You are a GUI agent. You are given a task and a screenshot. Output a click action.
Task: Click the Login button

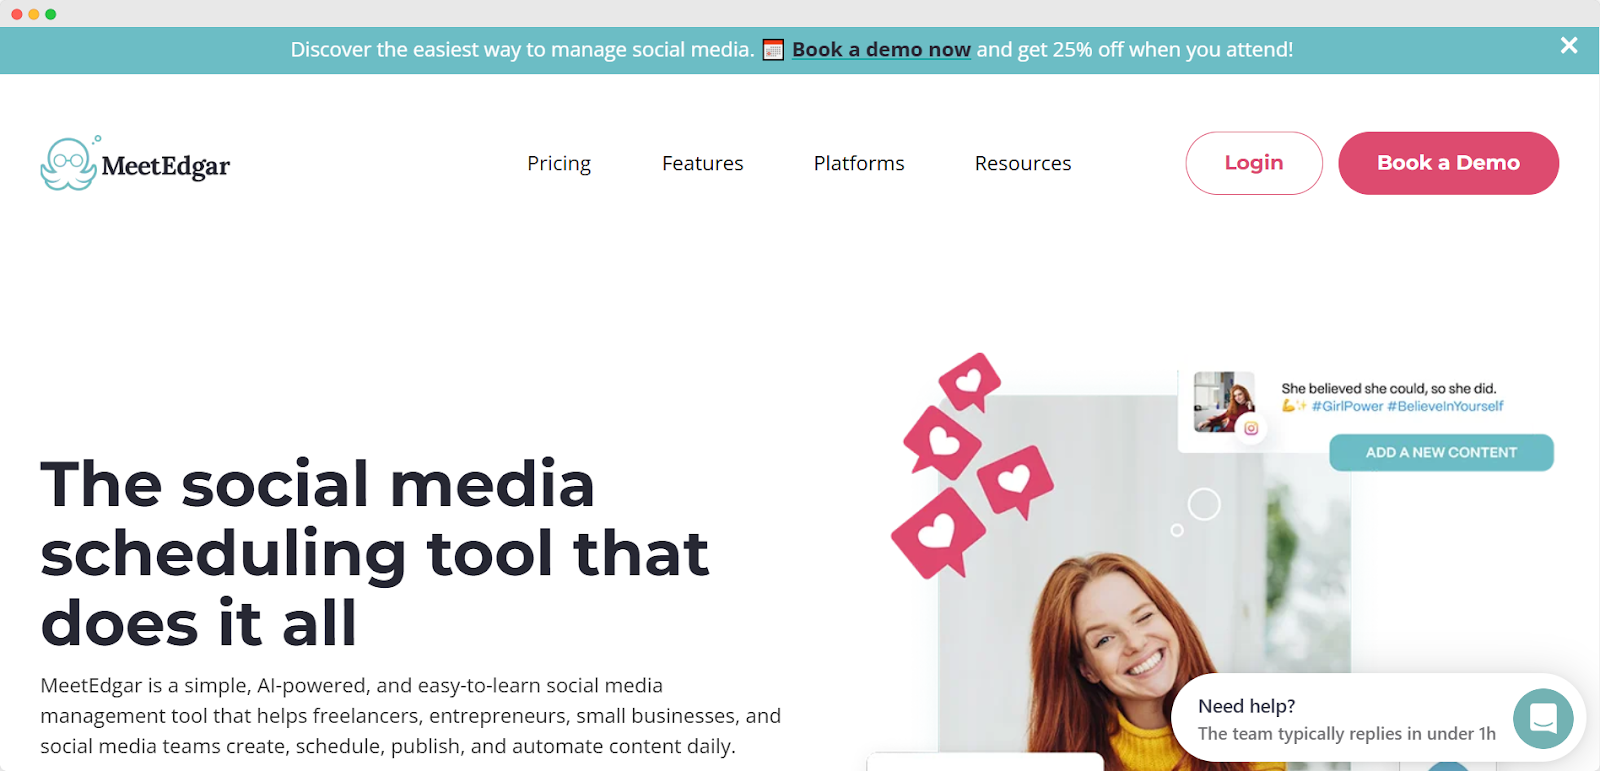point(1254,163)
